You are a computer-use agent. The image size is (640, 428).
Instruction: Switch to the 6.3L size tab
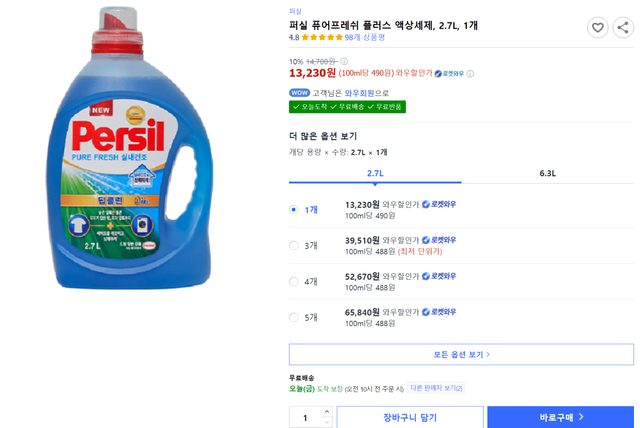(x=547, y=173)
